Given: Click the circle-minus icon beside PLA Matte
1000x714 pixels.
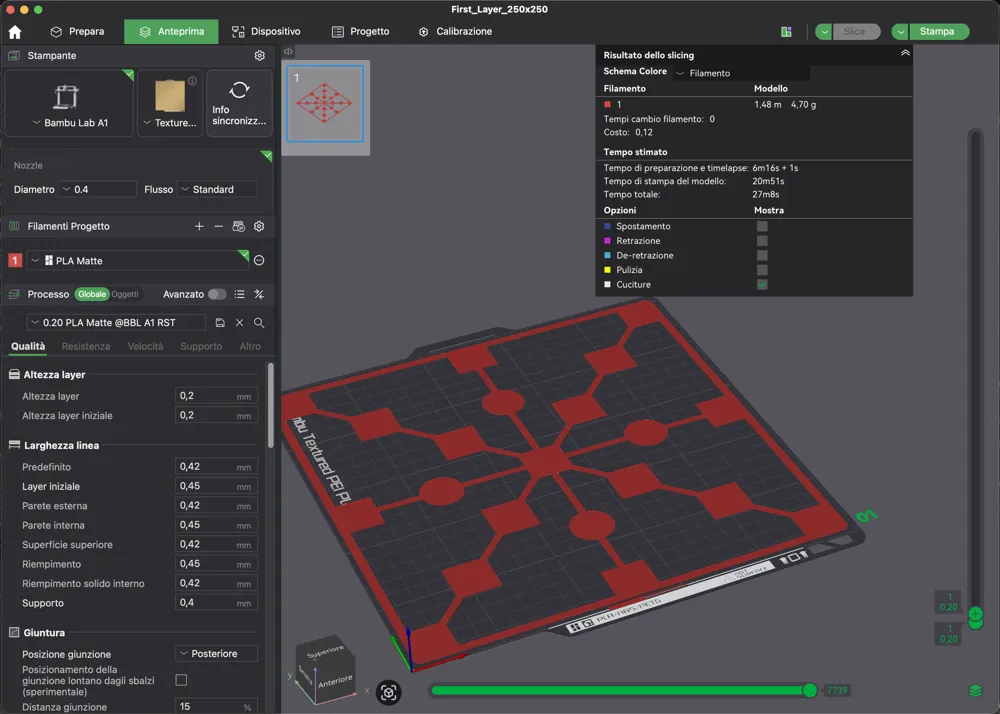Looking at the screenshot, I should pos(259,260).
